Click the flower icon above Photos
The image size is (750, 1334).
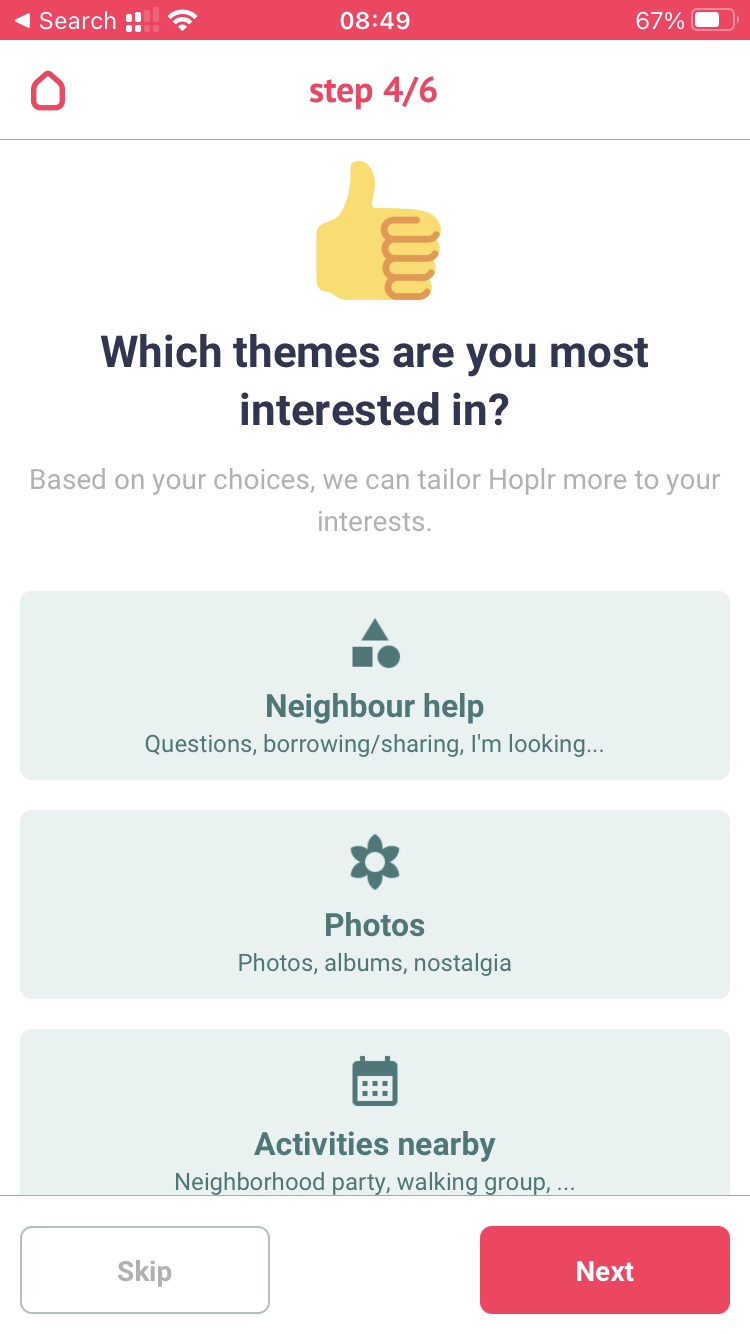[375, 862]
